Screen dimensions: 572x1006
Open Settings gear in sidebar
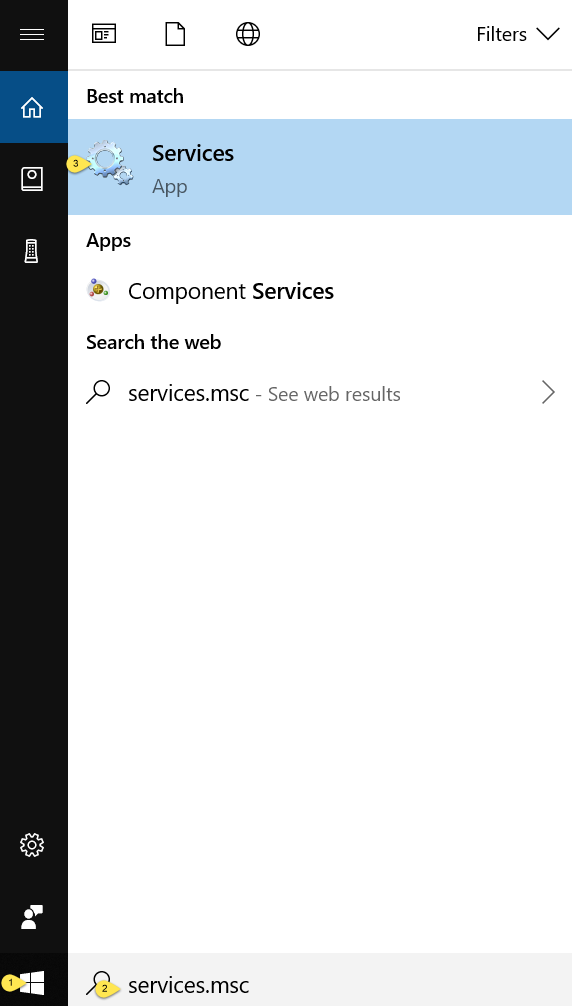pos(31,845)
